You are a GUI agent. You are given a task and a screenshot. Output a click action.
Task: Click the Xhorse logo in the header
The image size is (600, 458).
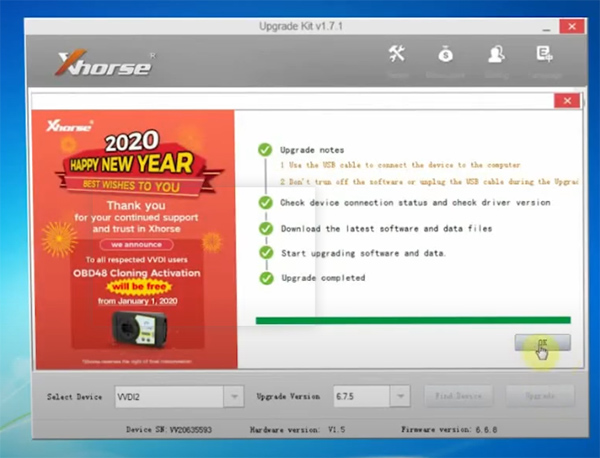coord(104,63)
